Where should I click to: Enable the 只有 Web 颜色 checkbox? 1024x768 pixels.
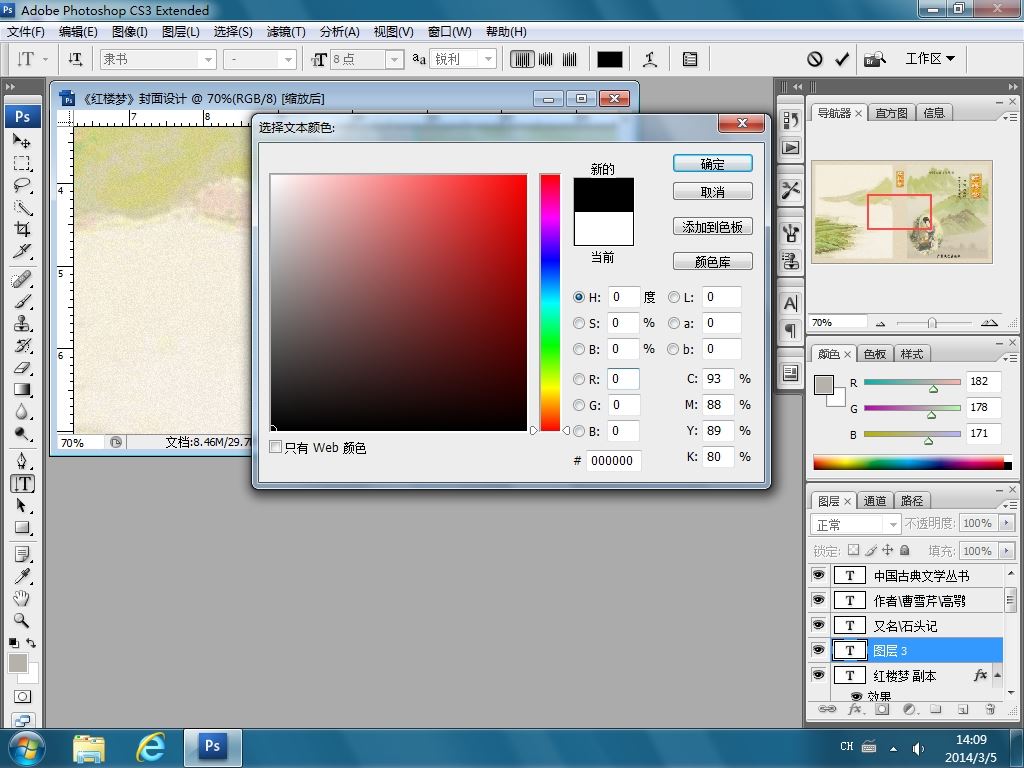276,448
